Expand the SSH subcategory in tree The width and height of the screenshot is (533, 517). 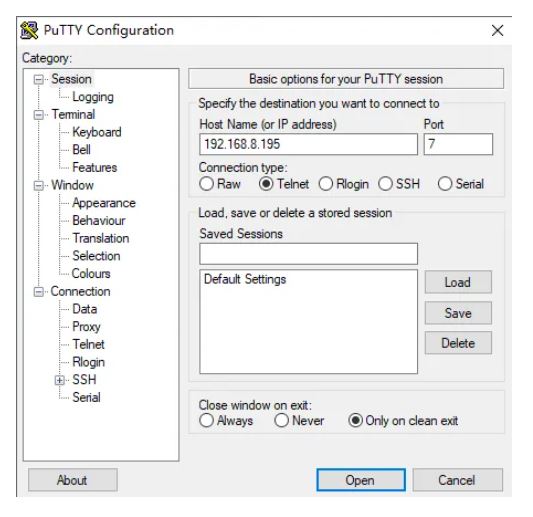coord(59,380)
